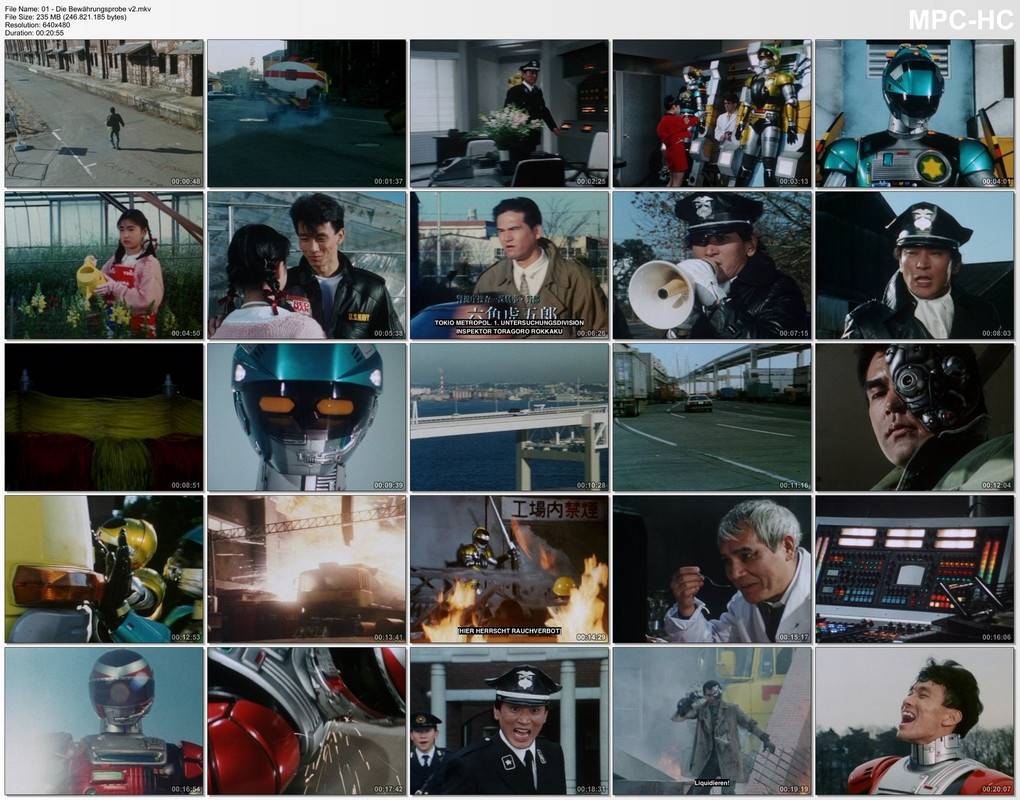
Task: Click the 00:17:42 sparks close-up thumbnail
Action: 306,721
